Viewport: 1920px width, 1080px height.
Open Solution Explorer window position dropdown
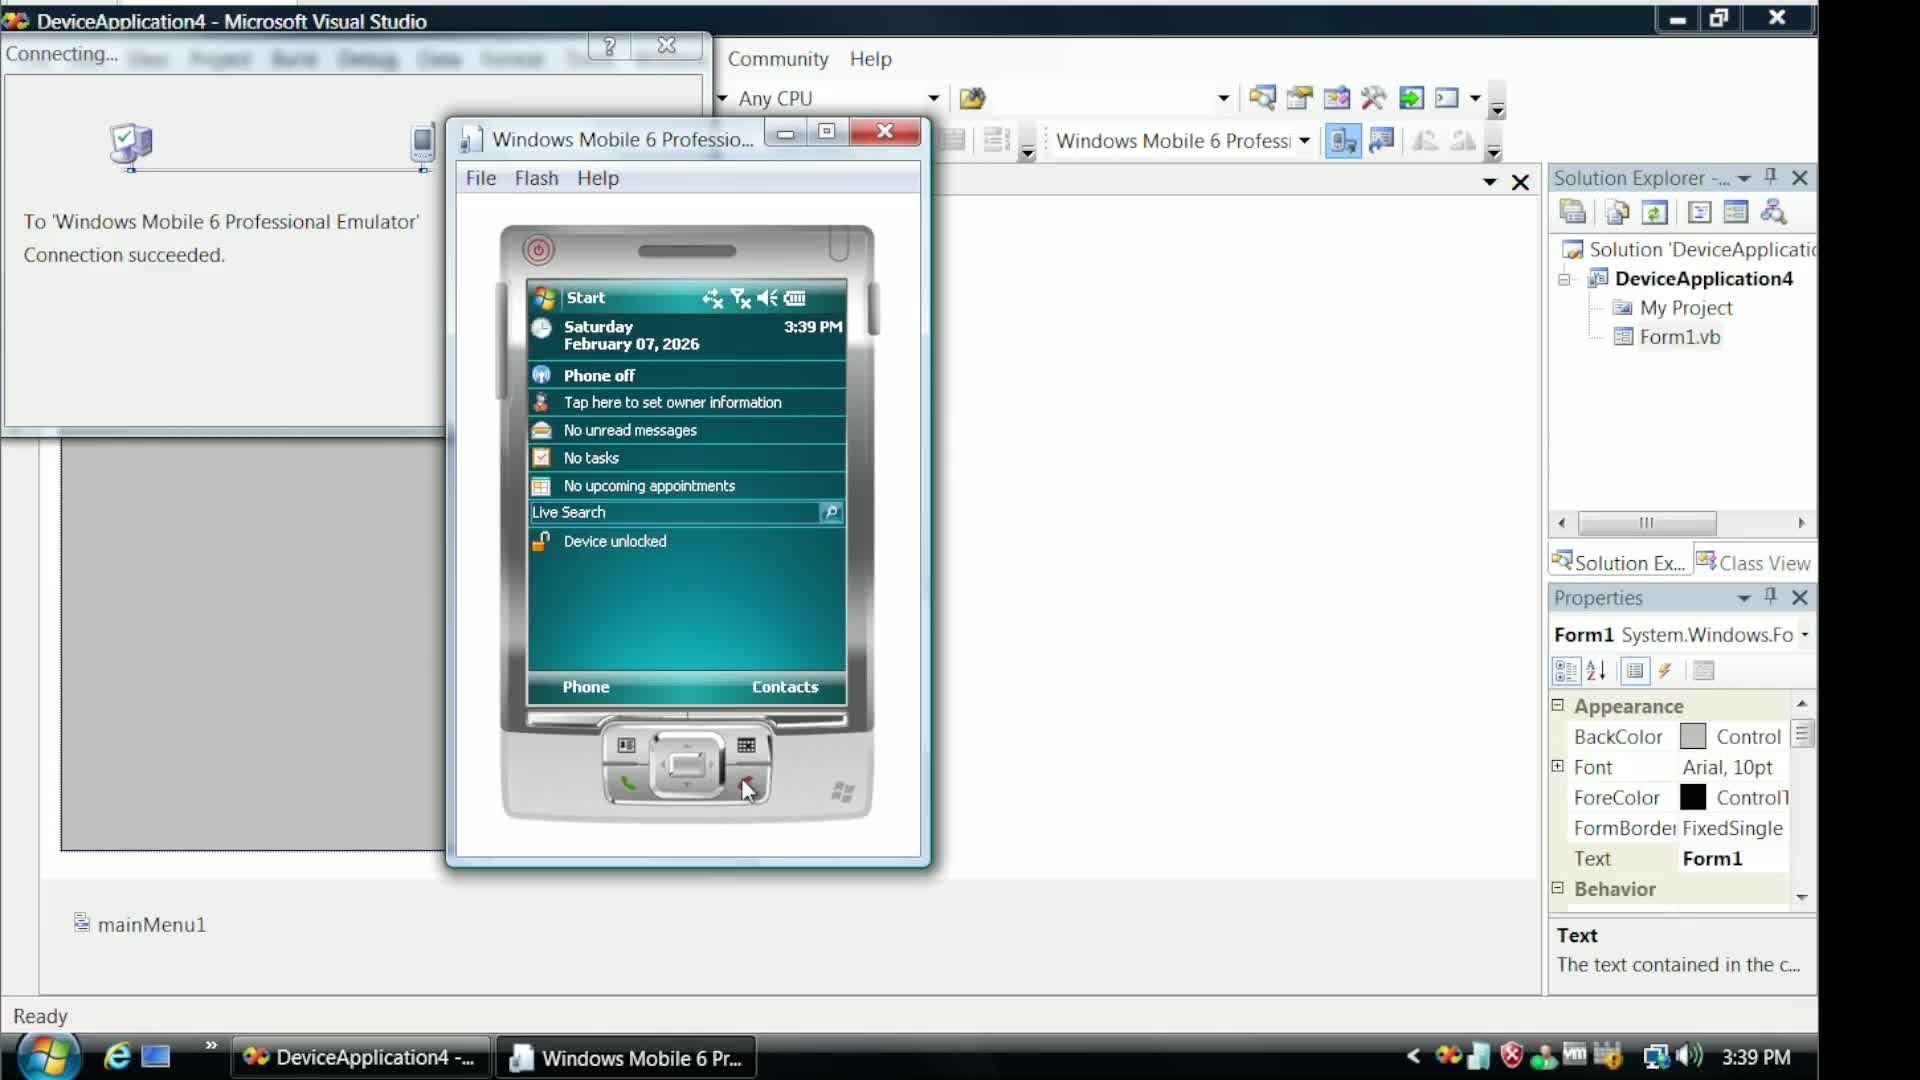1744,178
